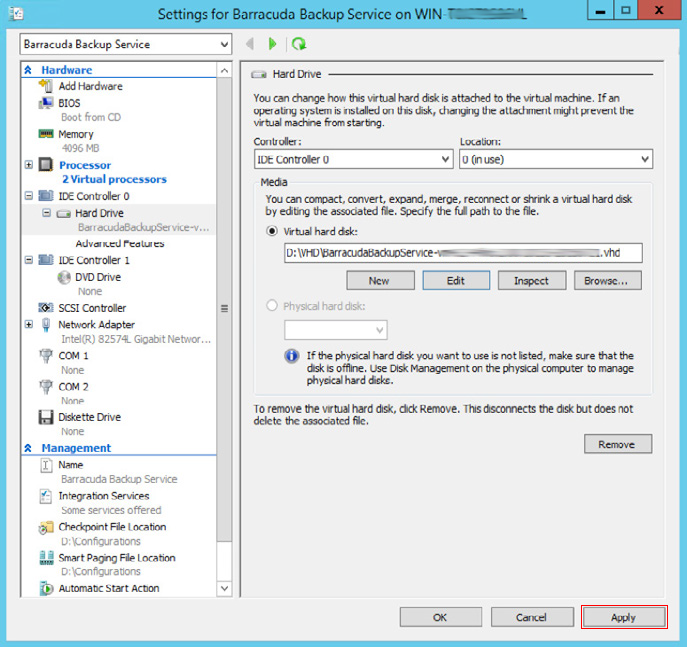Viewport: 687px width, 647px height.
Task: Click the OK button
Action: pyautogui.click(x=440, y=617)
